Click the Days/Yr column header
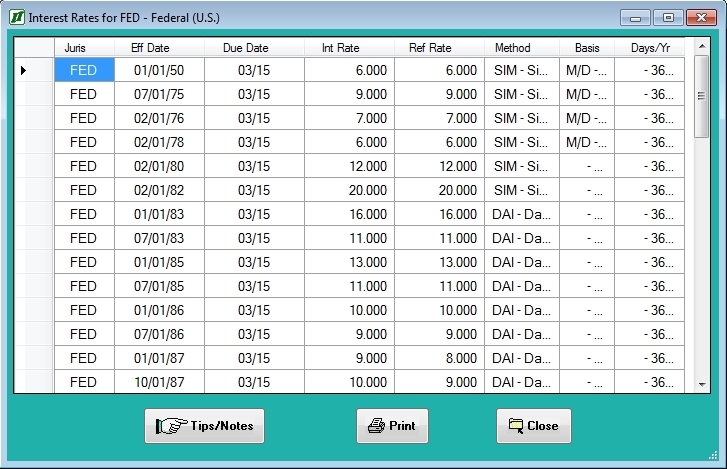This screenshot has height=469, width=727. pos(650,48)
